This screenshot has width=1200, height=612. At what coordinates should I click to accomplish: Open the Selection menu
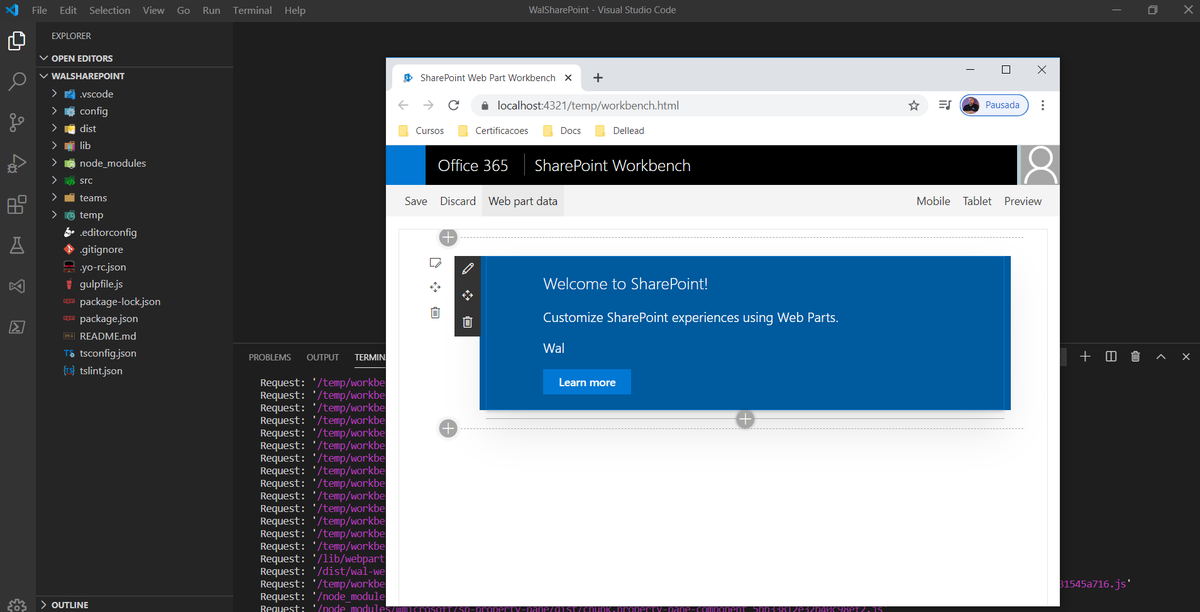pyautogui.click(x=109, y=10)
